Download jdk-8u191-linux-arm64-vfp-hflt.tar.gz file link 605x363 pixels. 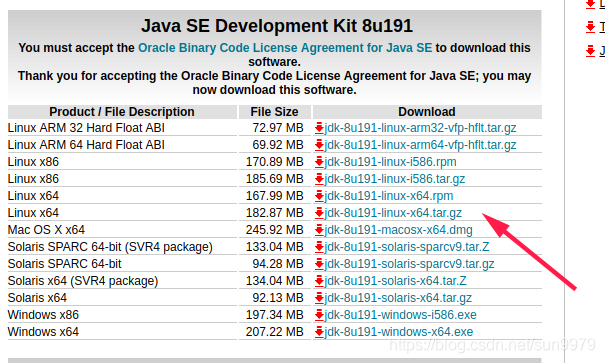pos(421,145)
